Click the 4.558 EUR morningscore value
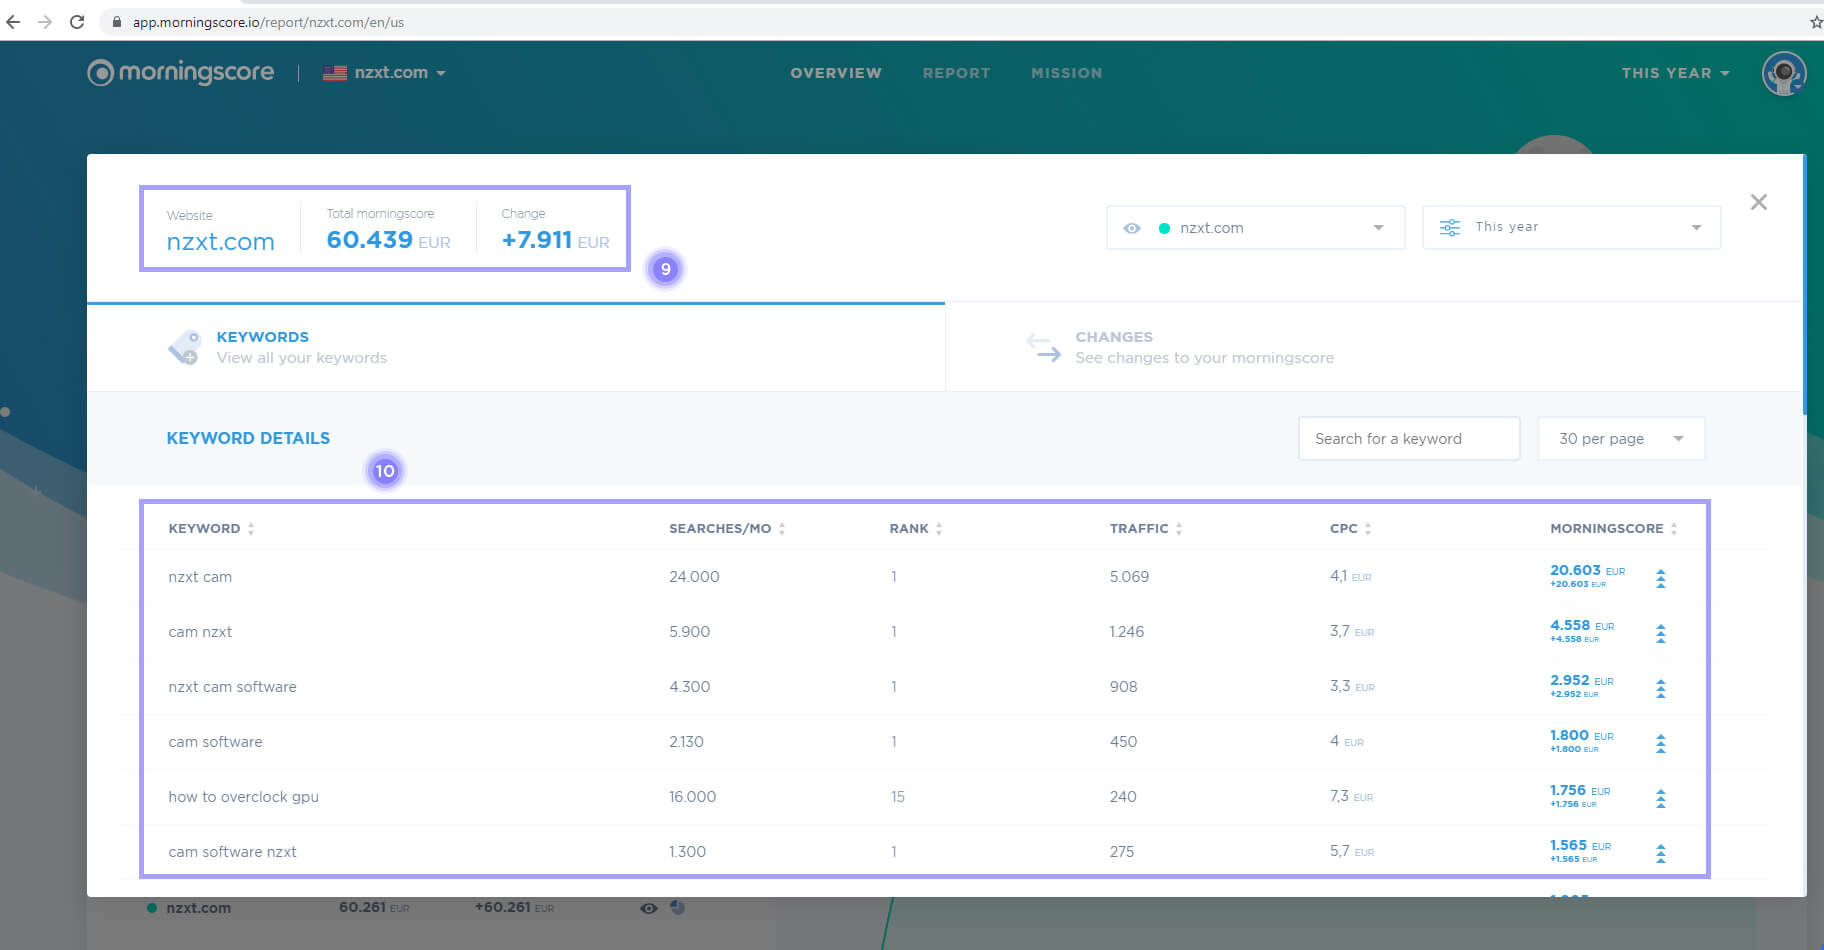Image resolution: width=1824 pixels, height=950 pixels. [x=1582, y=626]
